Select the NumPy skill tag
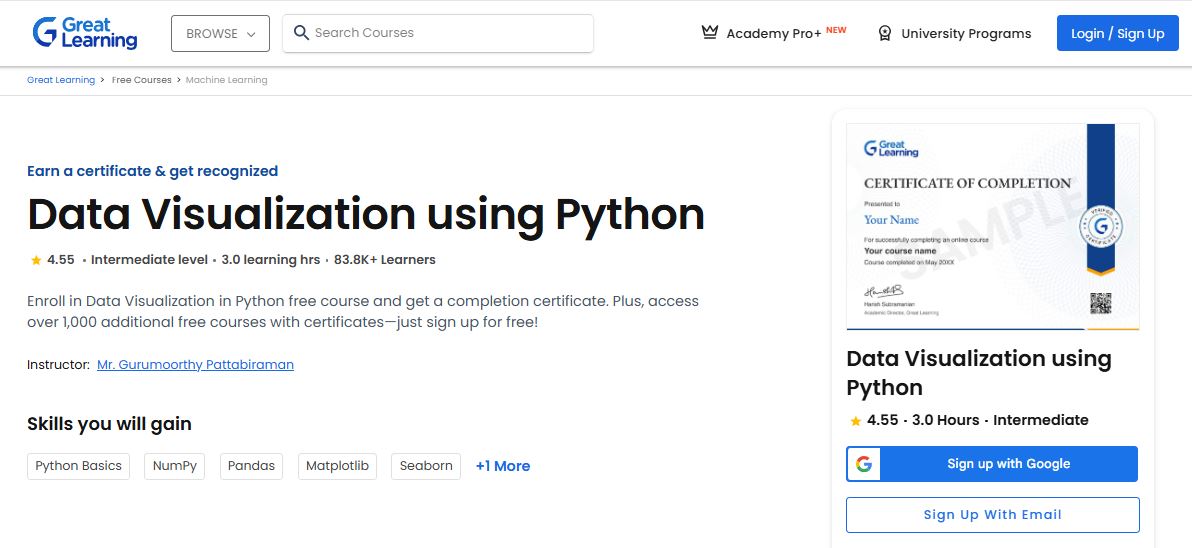Viewport: 1192px width, 548px height. click(x=175, y=466)
